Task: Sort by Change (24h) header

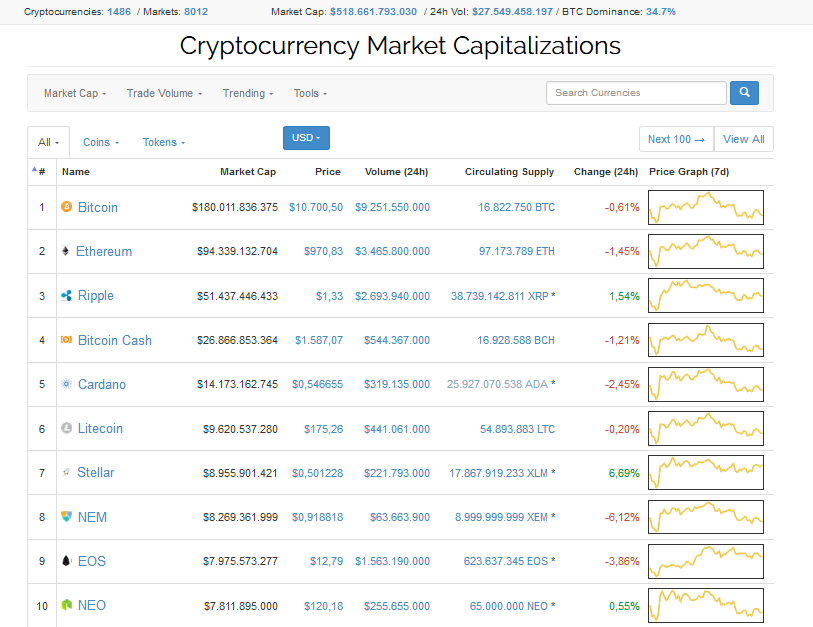Action: pos(606,172)
